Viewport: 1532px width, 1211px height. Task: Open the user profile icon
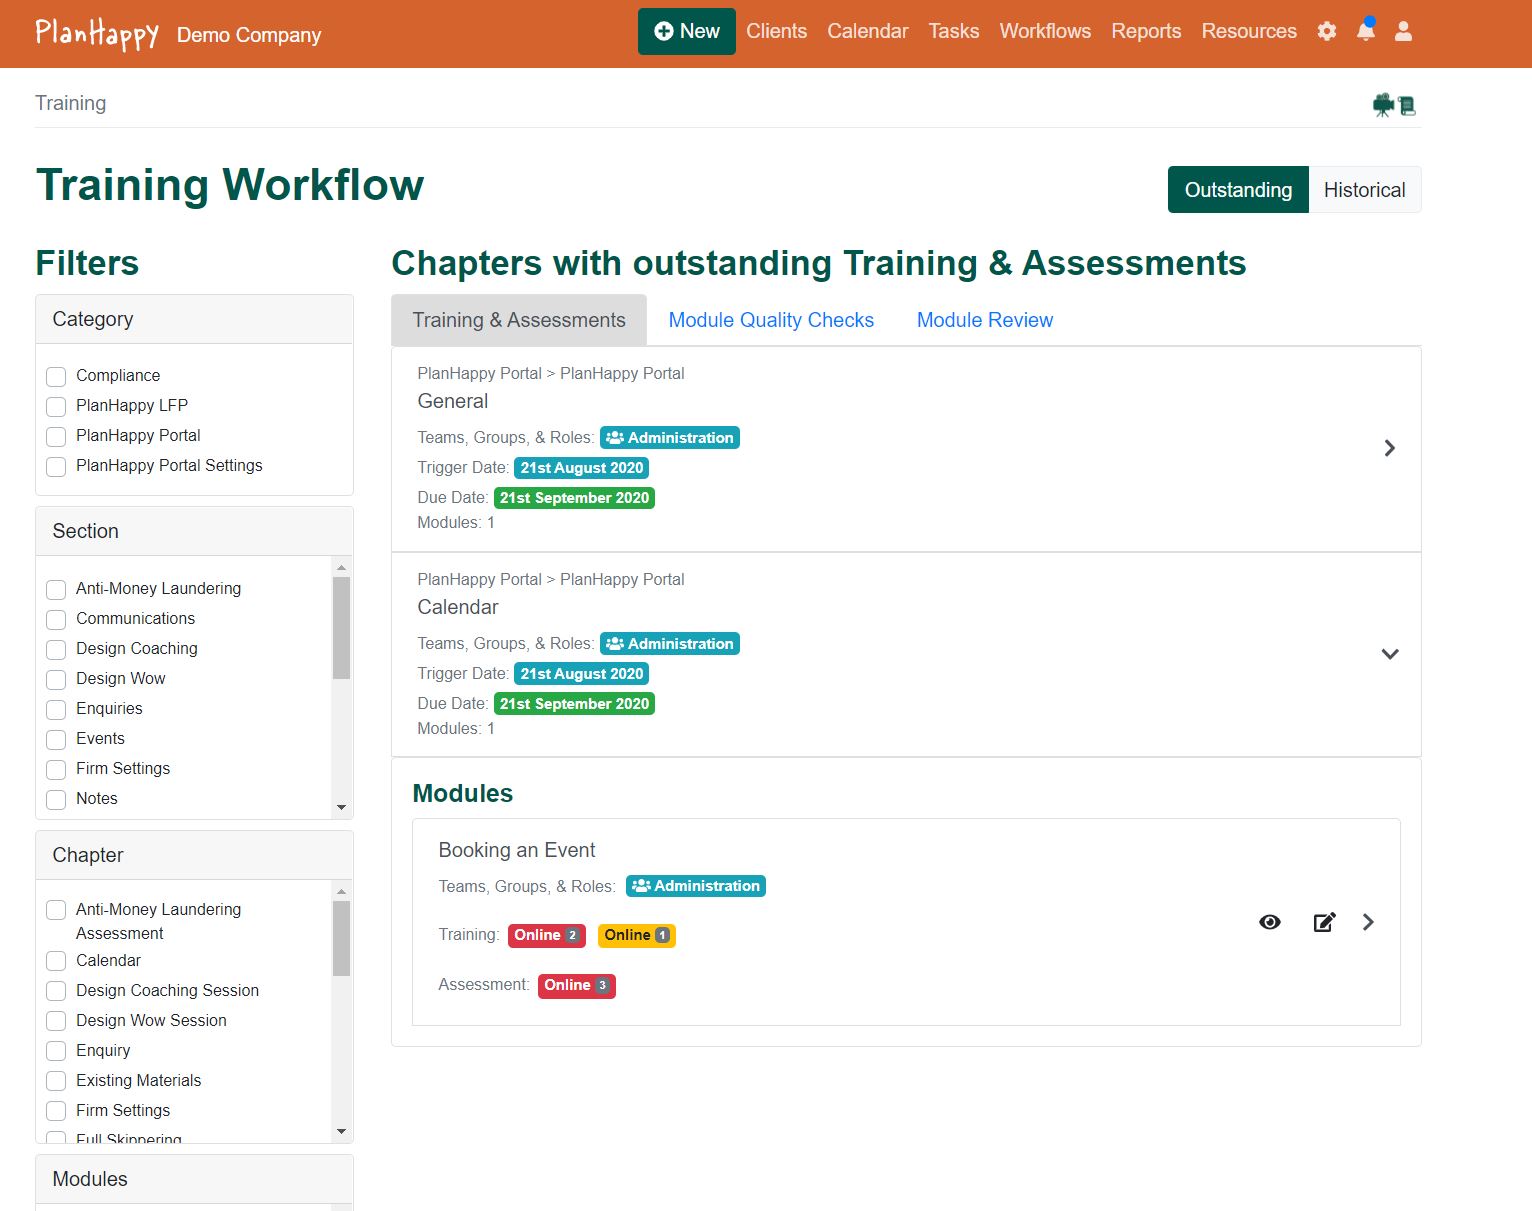click(1403, 31)
